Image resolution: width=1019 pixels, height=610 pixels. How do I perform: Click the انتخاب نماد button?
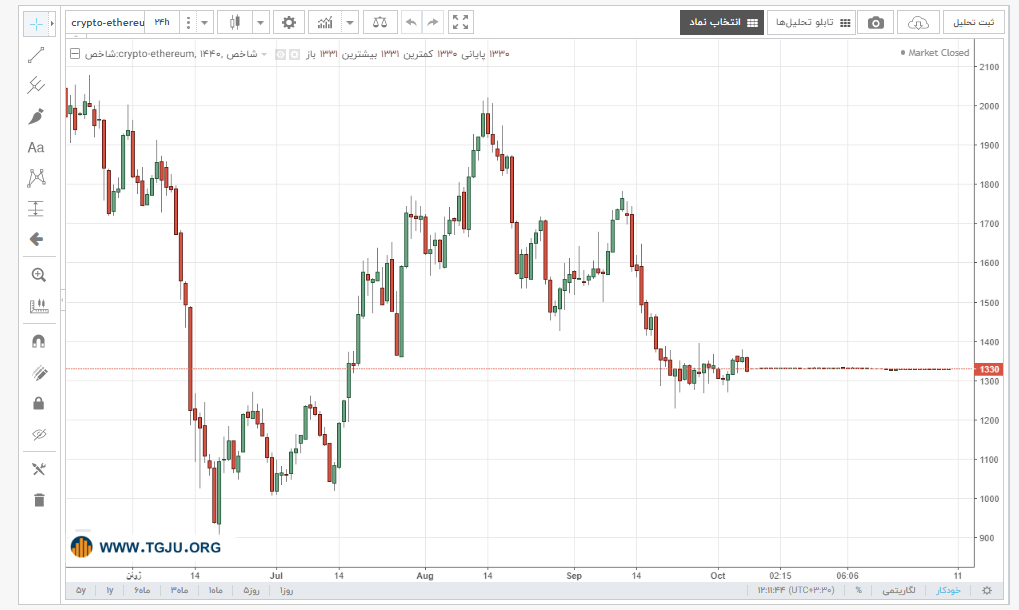(x=722, y=23)
